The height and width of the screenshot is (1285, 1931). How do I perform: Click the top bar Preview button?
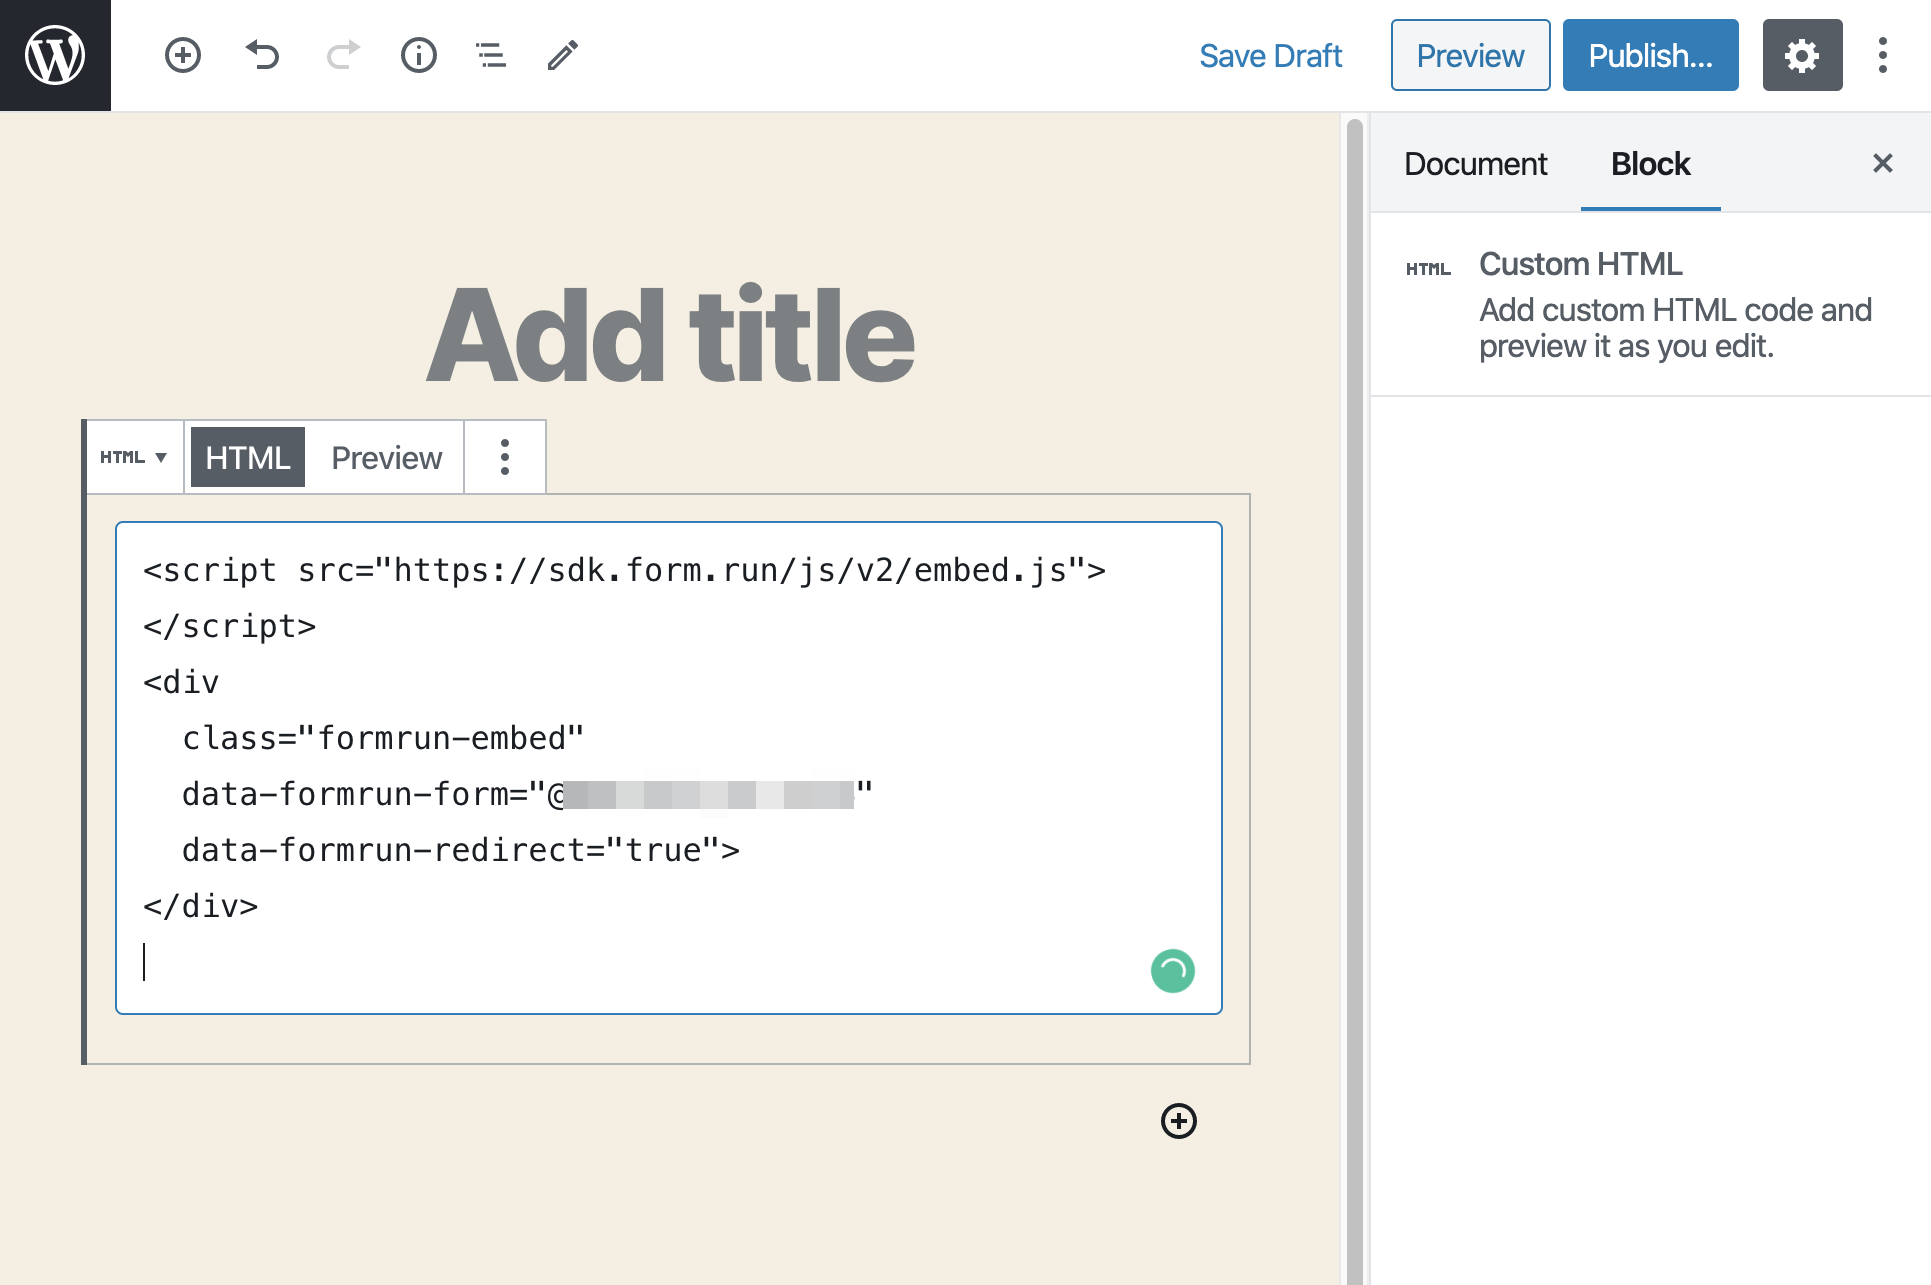pos(1470,55)
